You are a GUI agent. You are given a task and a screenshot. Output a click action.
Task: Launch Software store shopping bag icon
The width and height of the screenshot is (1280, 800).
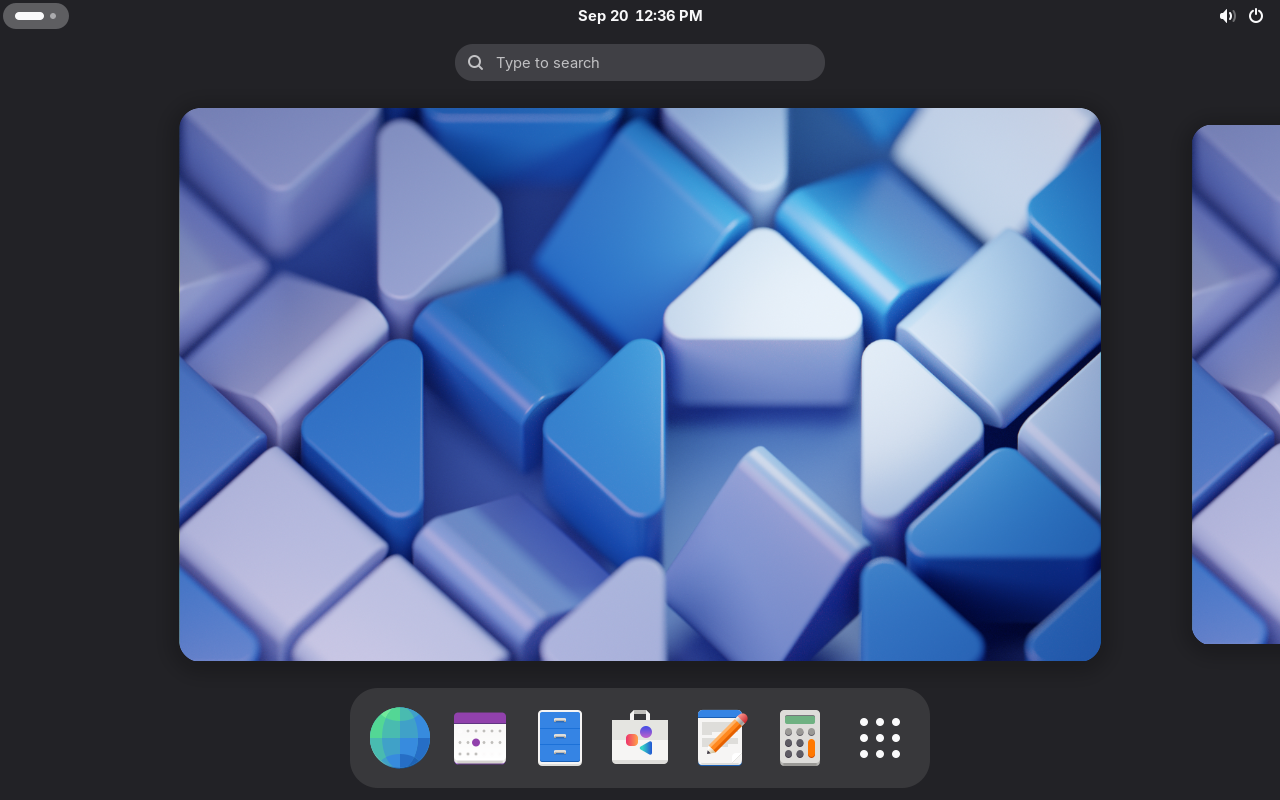point(640,738)
